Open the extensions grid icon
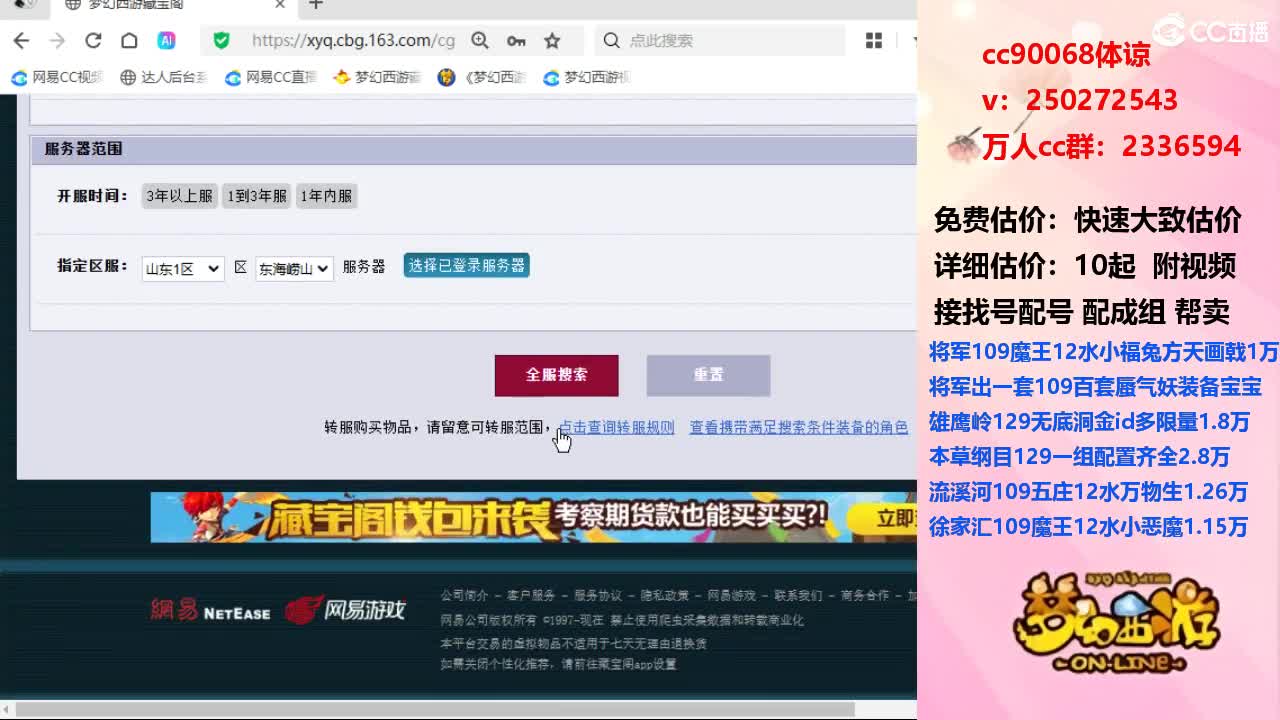Viewport: 1280px width, 720px height. point(874,41)
